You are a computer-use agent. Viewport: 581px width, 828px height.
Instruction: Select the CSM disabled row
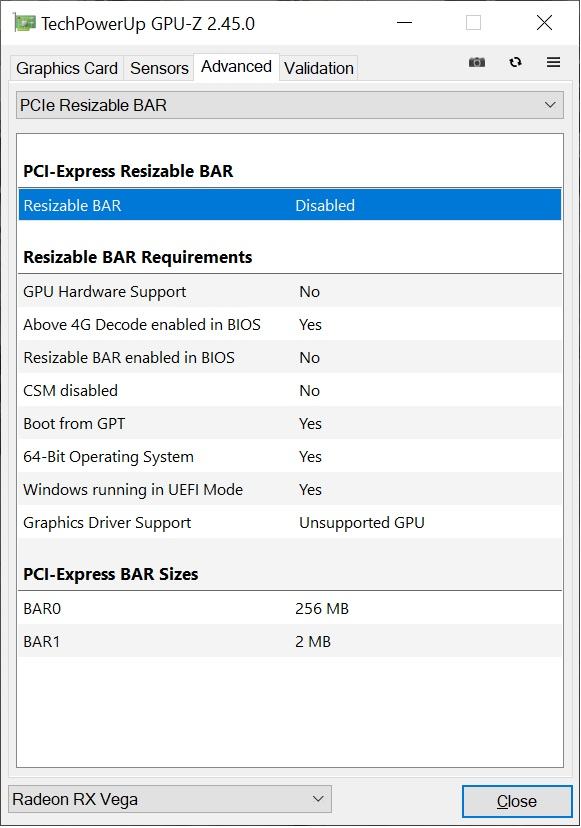(x=289, y=390)
